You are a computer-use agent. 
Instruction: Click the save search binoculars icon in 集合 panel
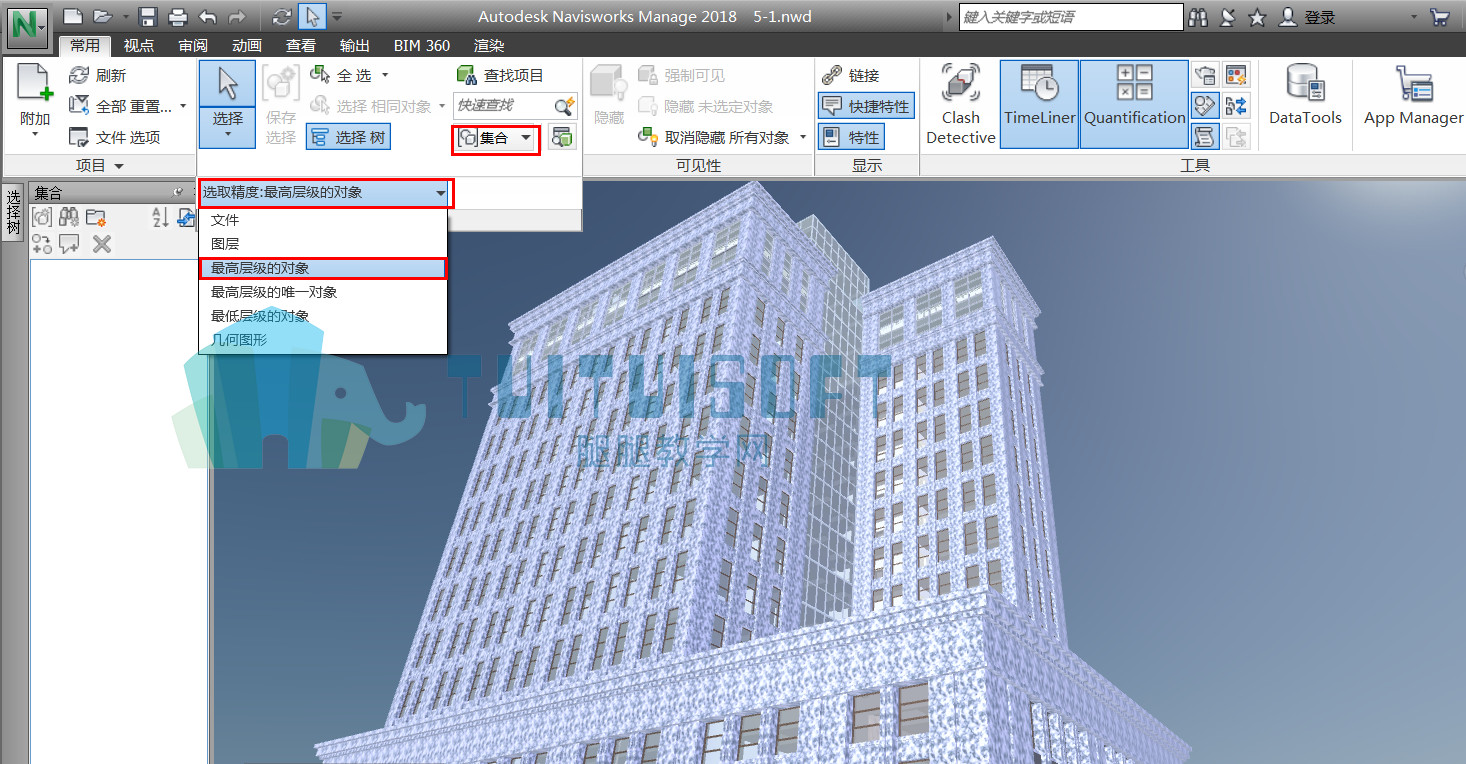69,217
